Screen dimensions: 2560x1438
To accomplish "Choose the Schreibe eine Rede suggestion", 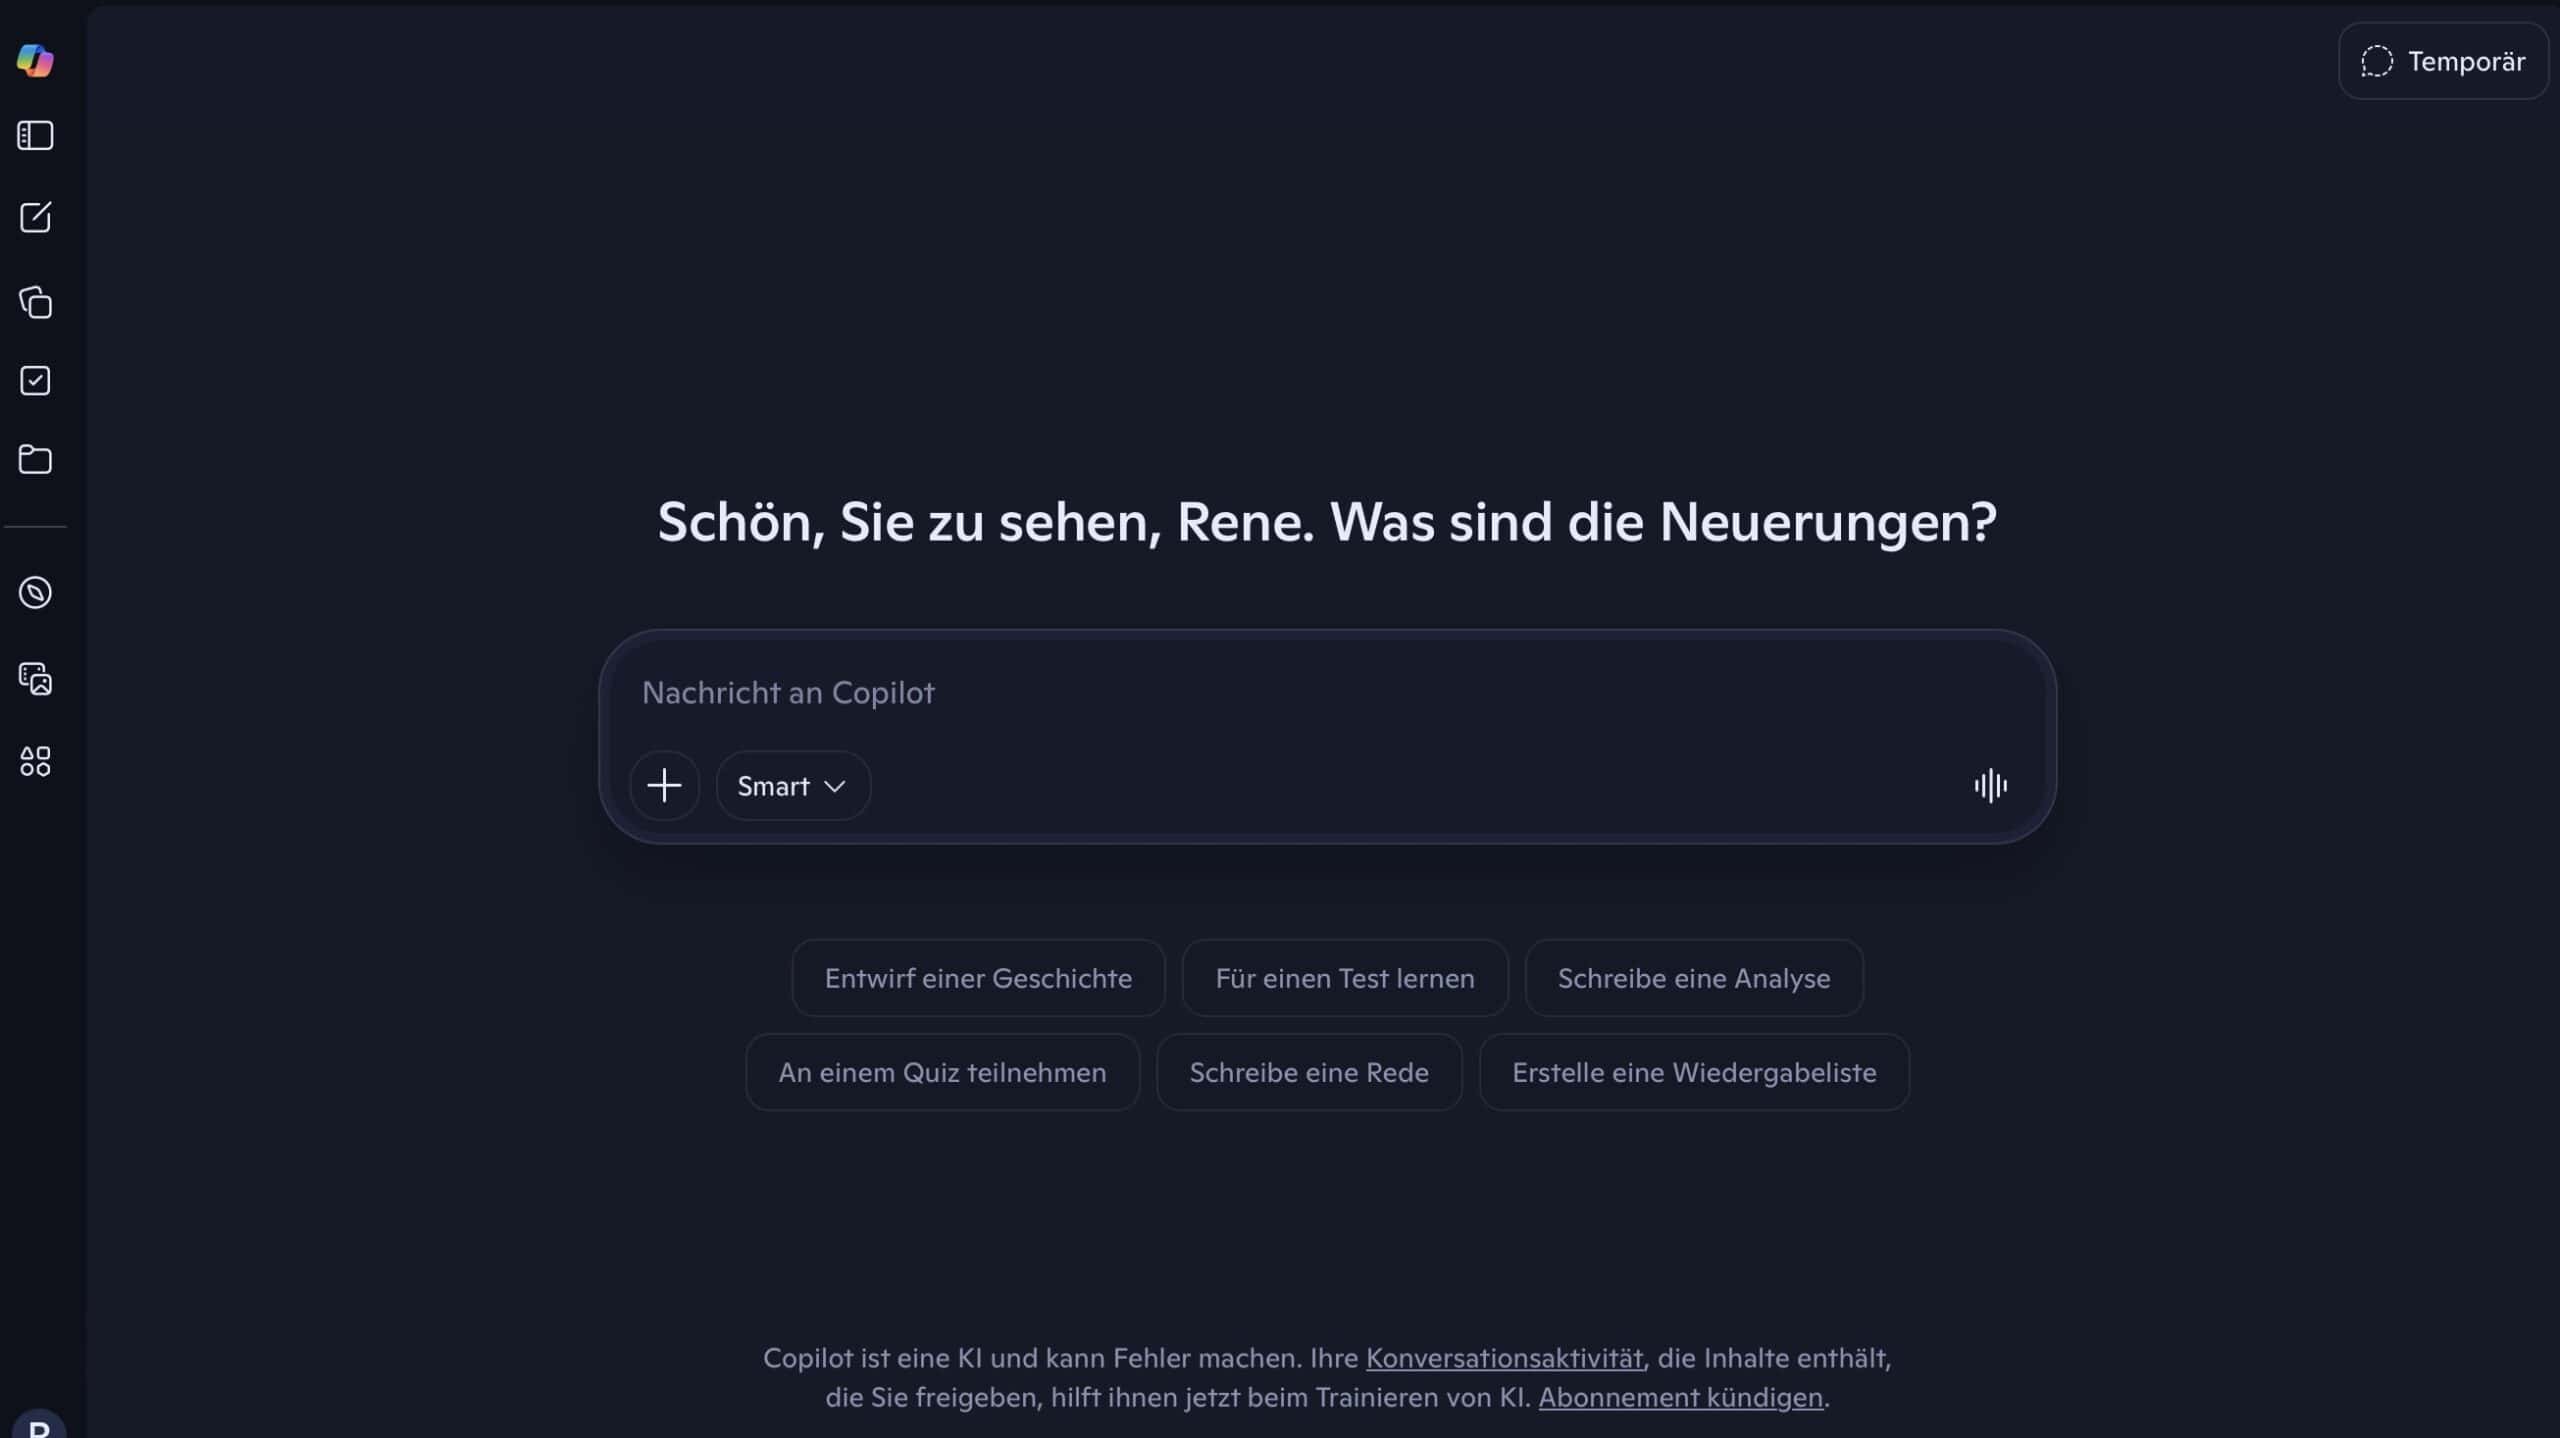I will (1309, 1072).
